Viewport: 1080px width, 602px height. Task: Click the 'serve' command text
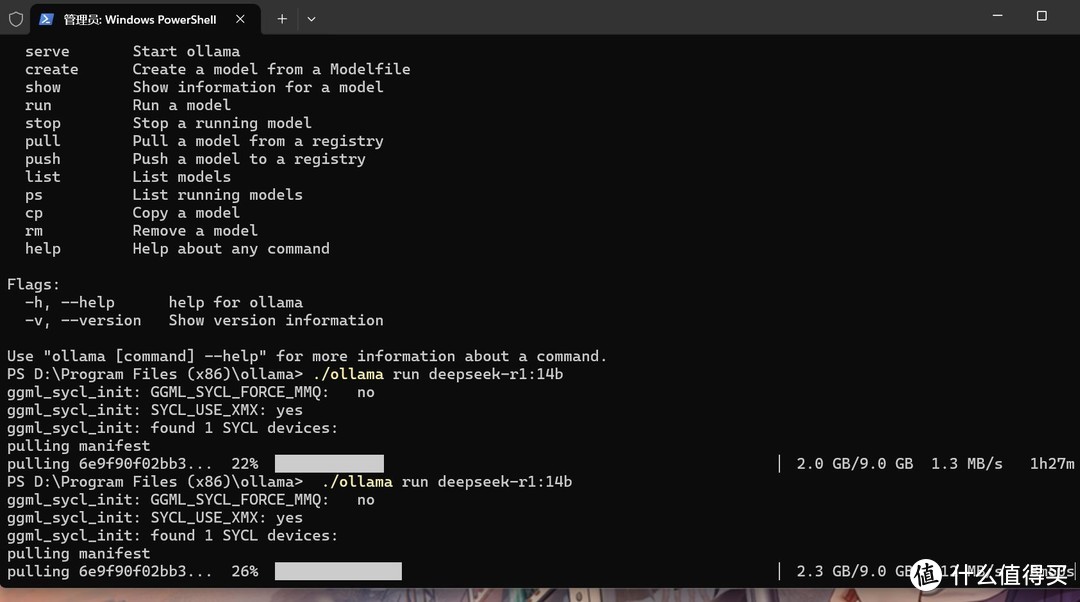[47, 52]
